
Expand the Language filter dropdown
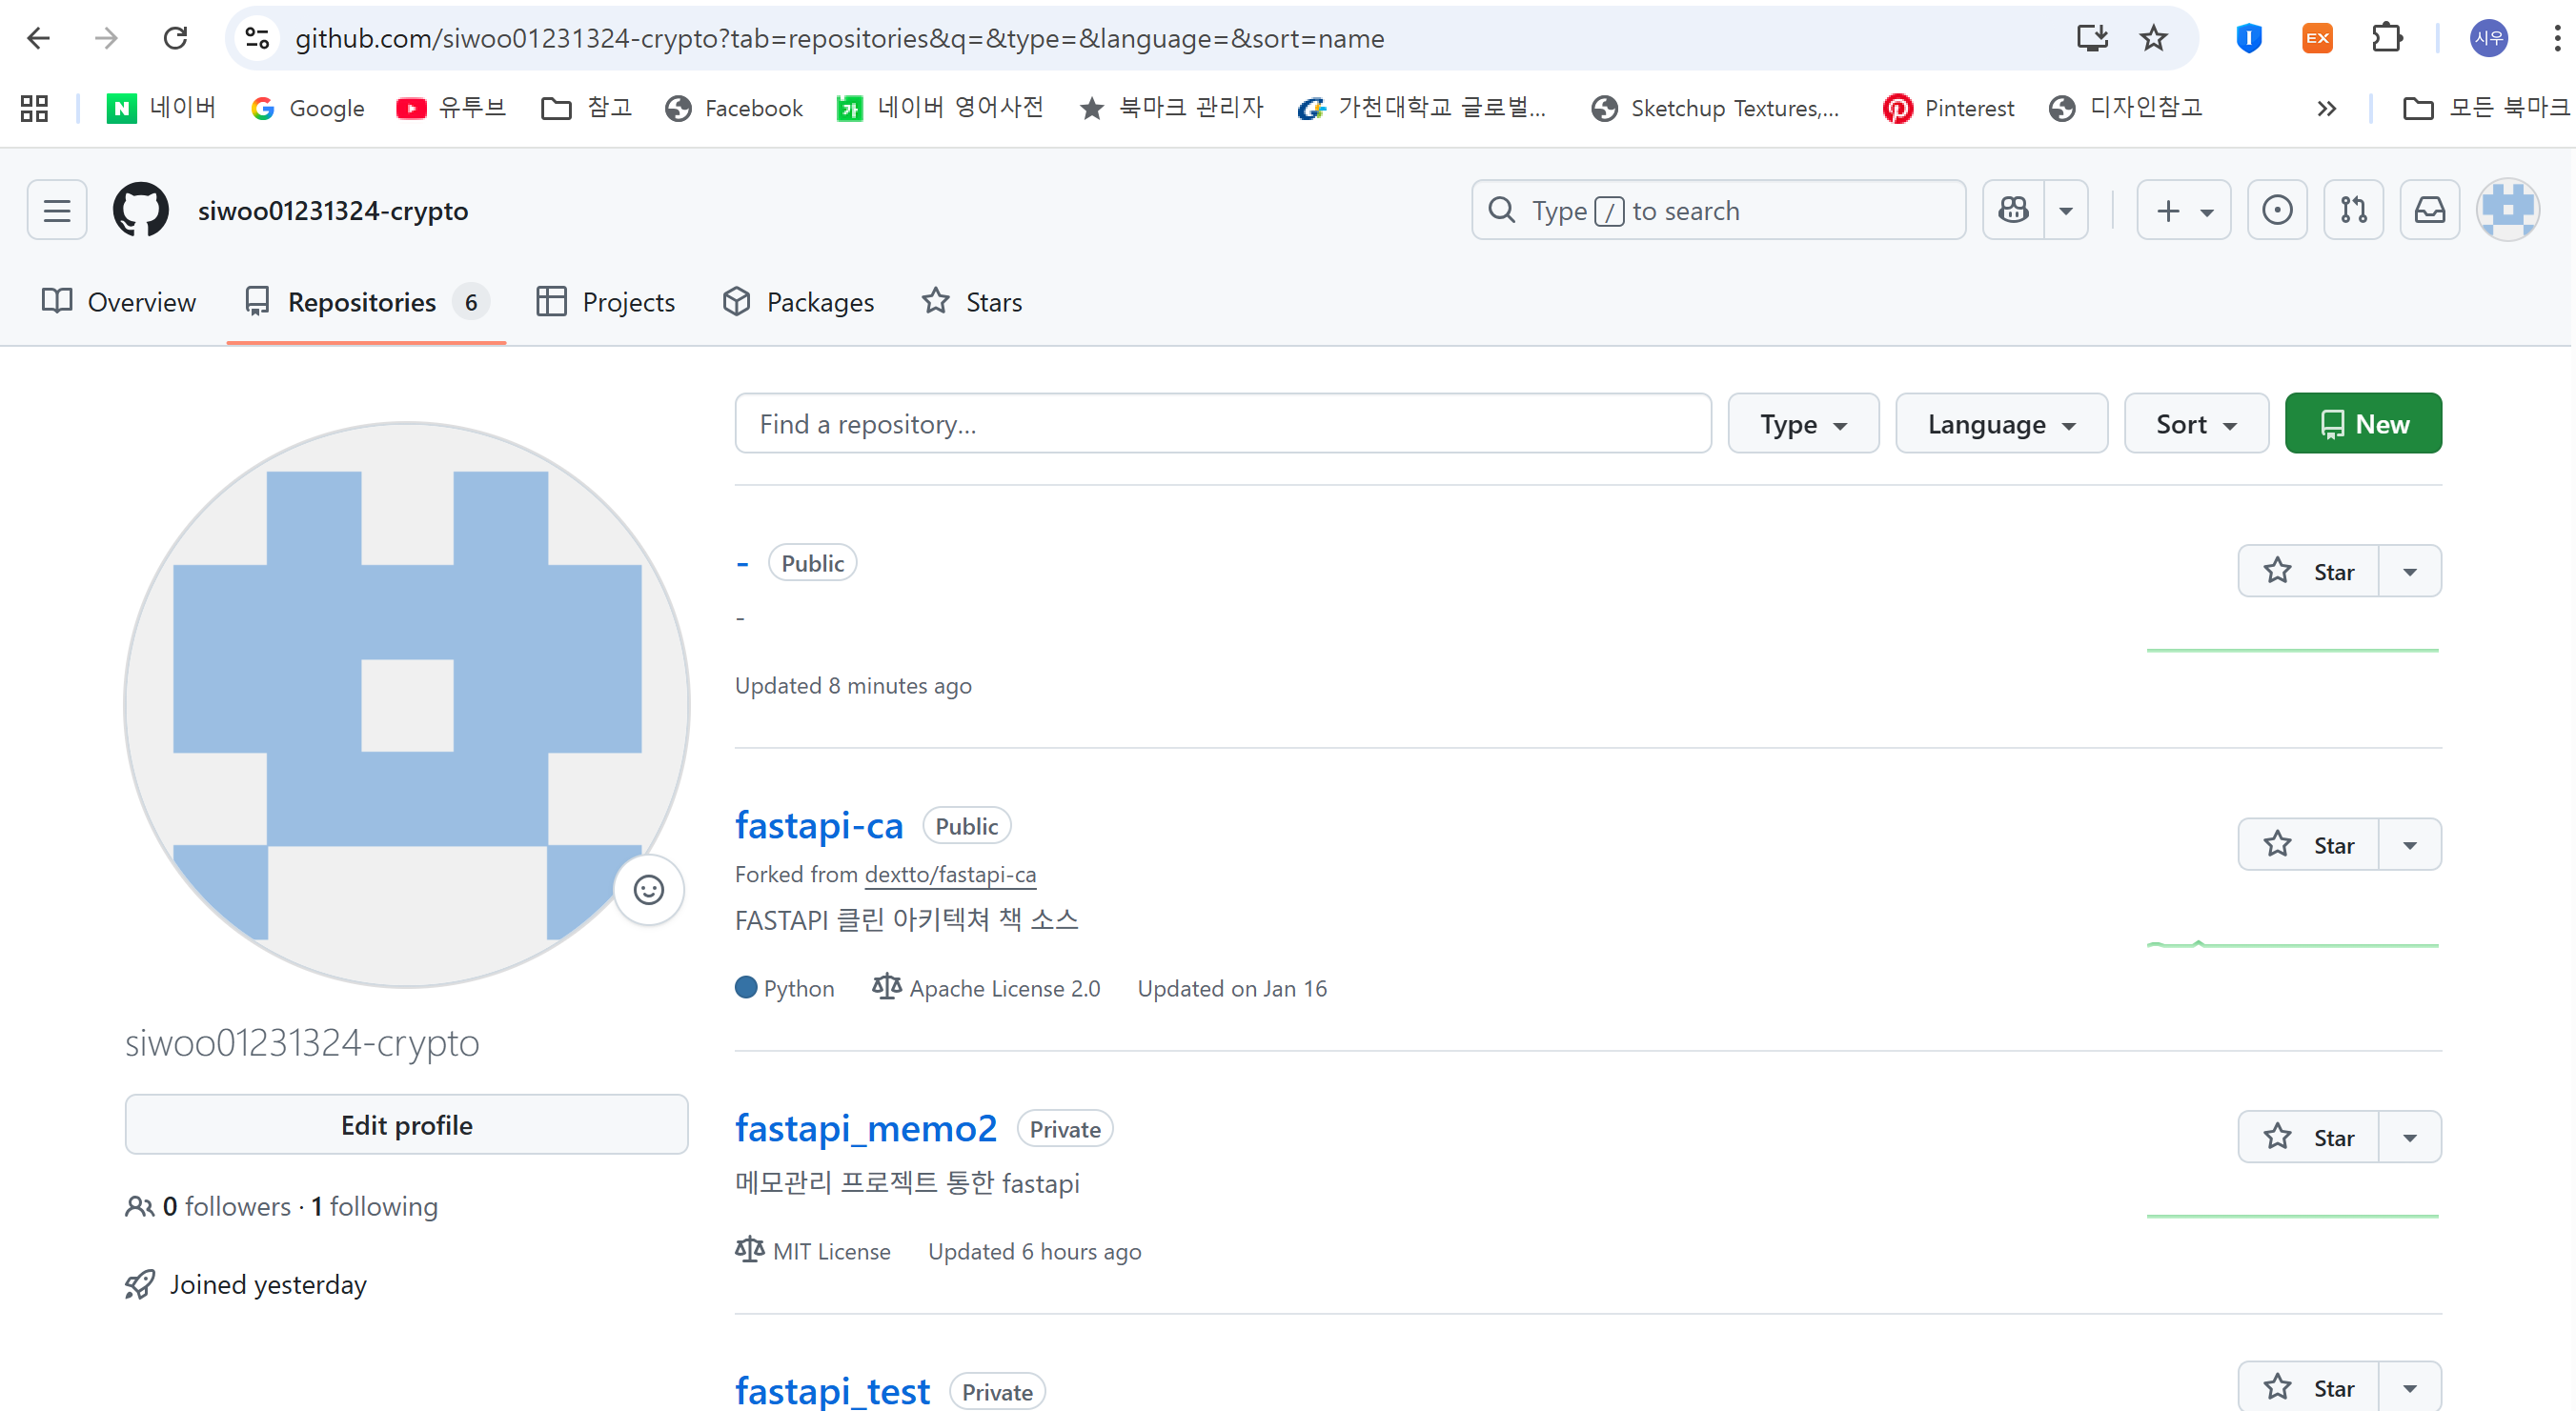(x=2001, y=424)
